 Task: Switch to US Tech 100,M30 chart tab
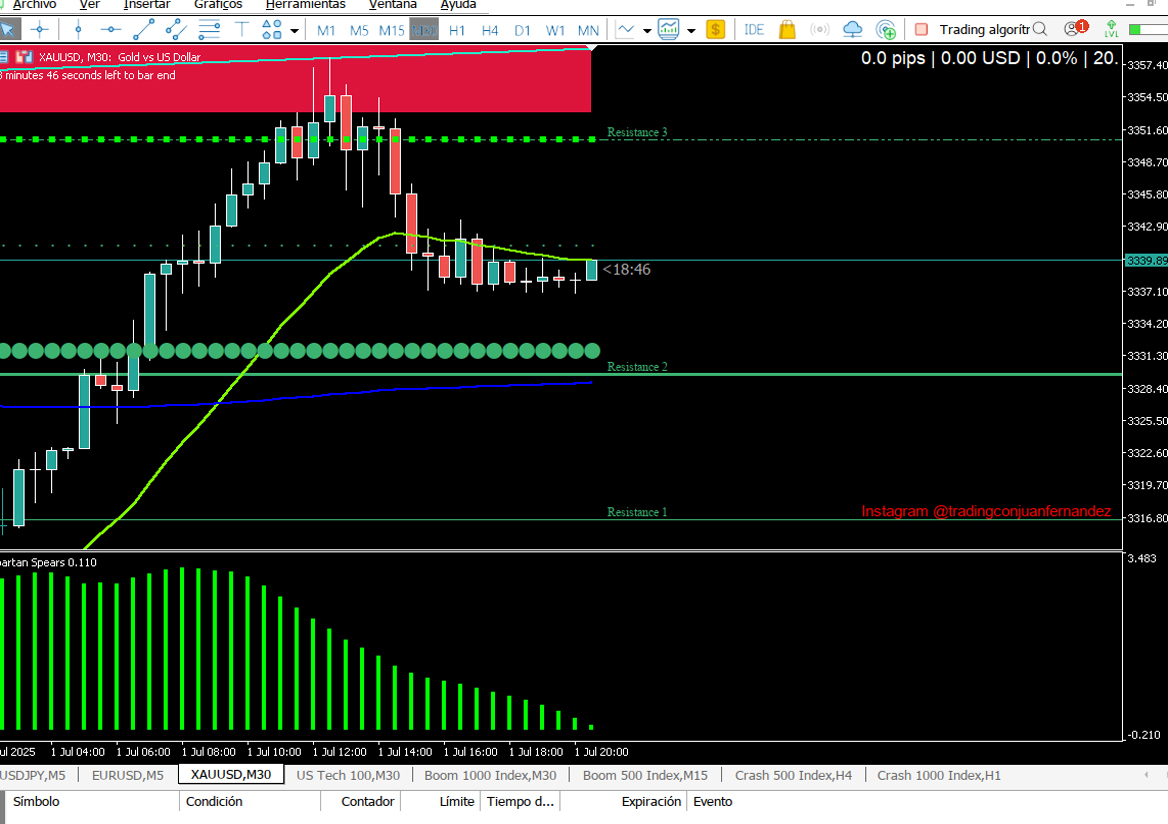(348, 775)
